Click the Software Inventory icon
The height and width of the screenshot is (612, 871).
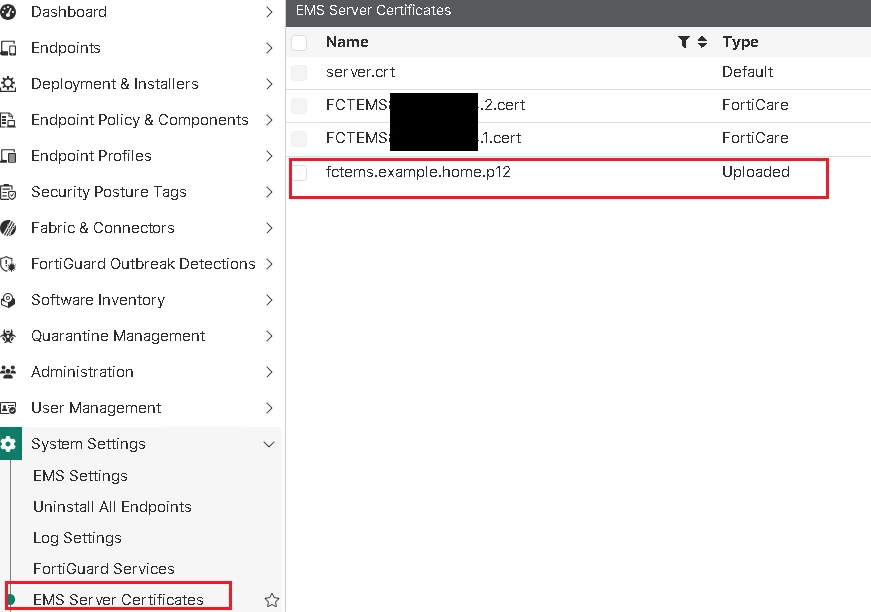click(x=8, y=300)
